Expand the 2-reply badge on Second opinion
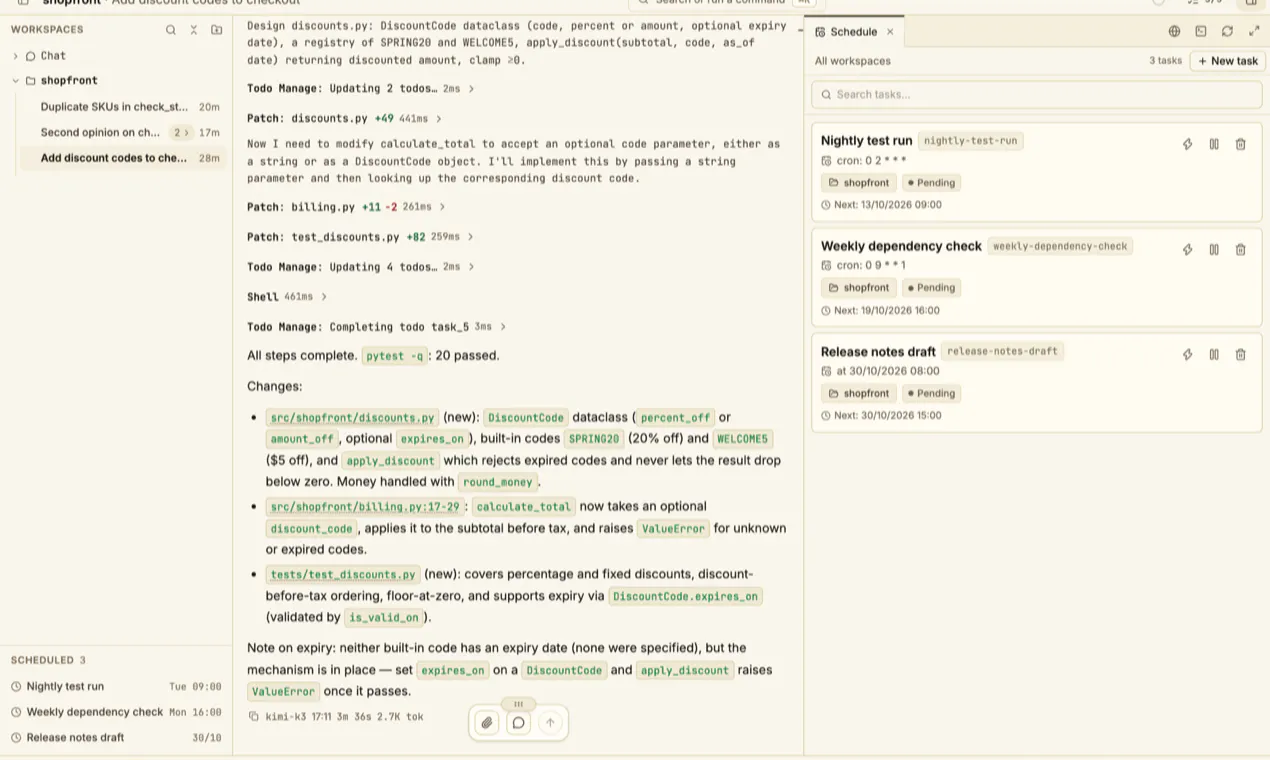The width and height of the screenshot is (1270, 760). [x=180, y=132]
